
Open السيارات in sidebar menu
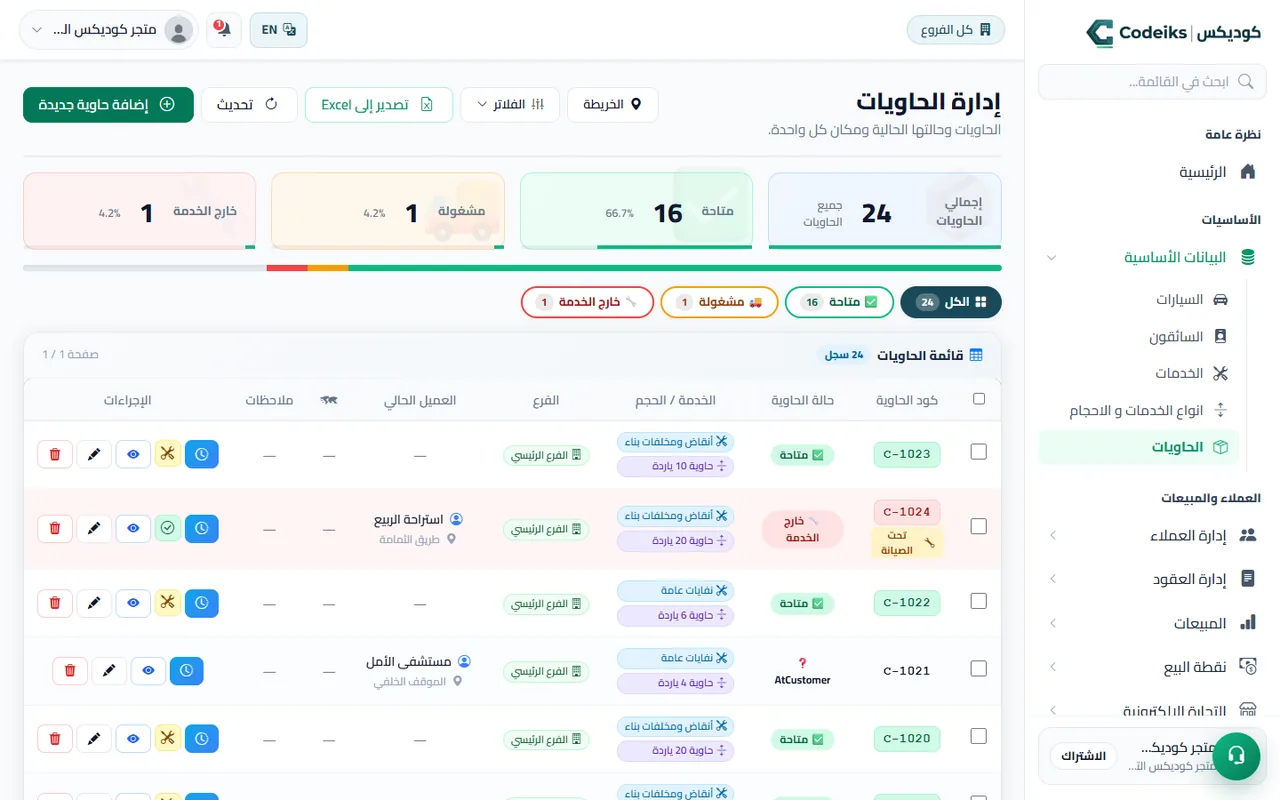coord(1139,299)
